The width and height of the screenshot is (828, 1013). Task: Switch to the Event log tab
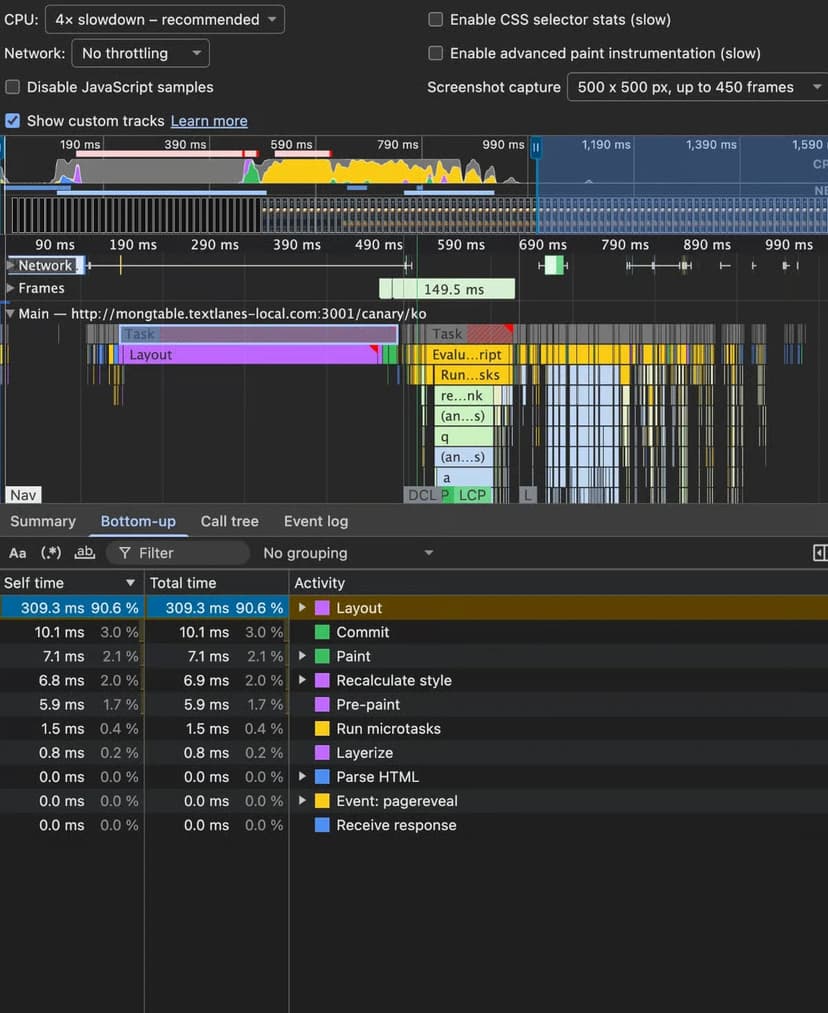click(316, 521)
